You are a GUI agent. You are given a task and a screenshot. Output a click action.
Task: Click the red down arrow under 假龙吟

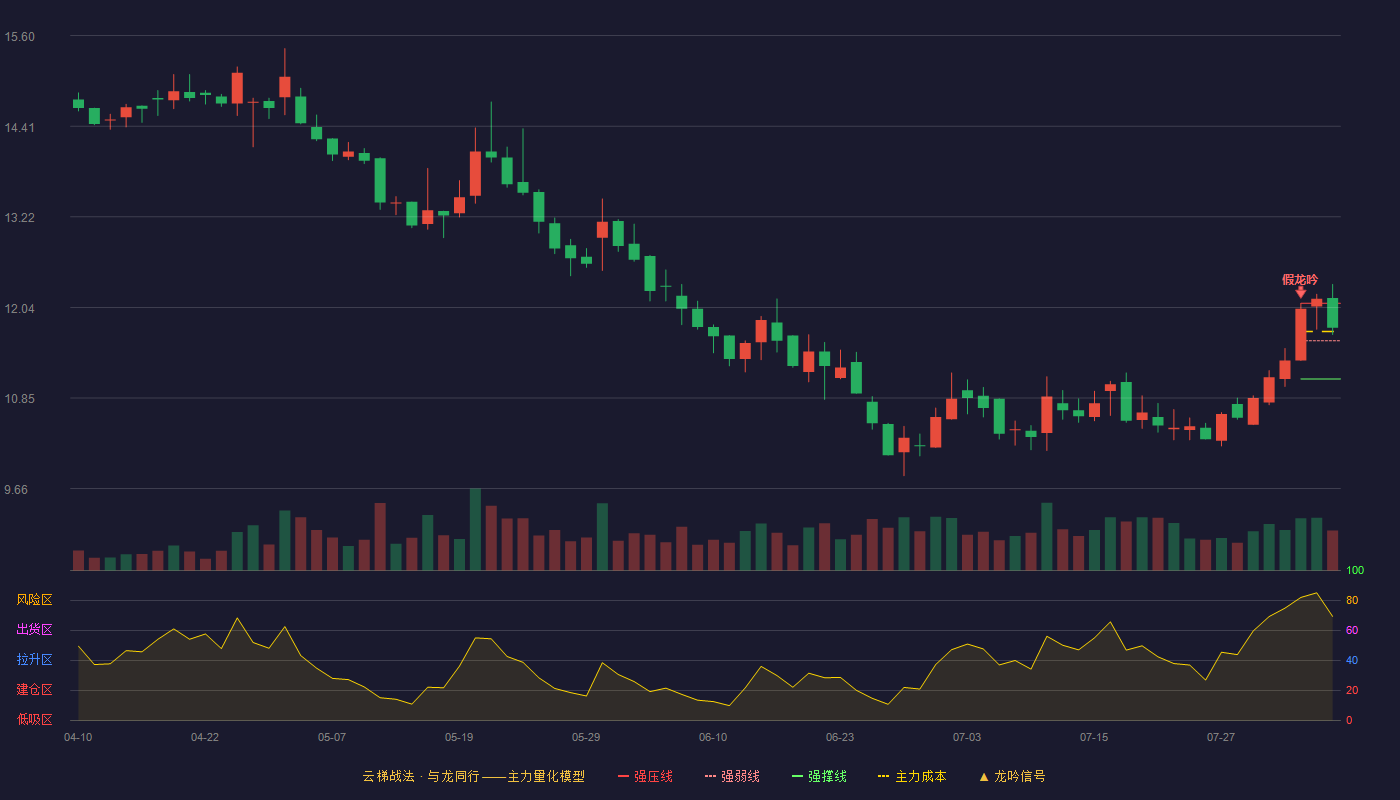[1301, 292]
